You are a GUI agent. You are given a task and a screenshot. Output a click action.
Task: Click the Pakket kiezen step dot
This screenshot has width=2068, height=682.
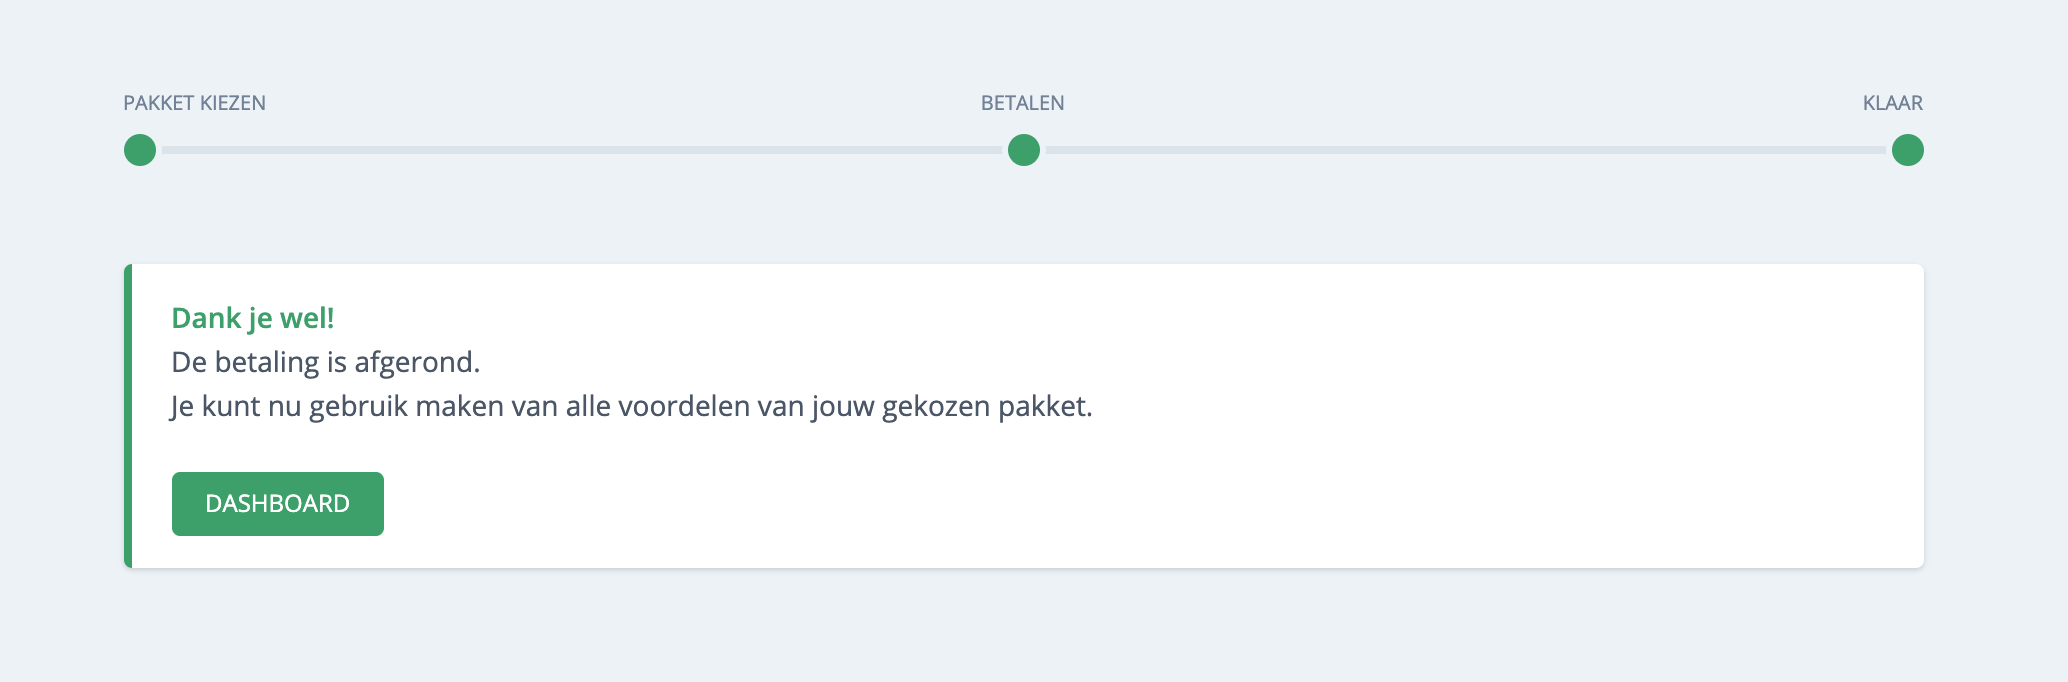(140, 150)
